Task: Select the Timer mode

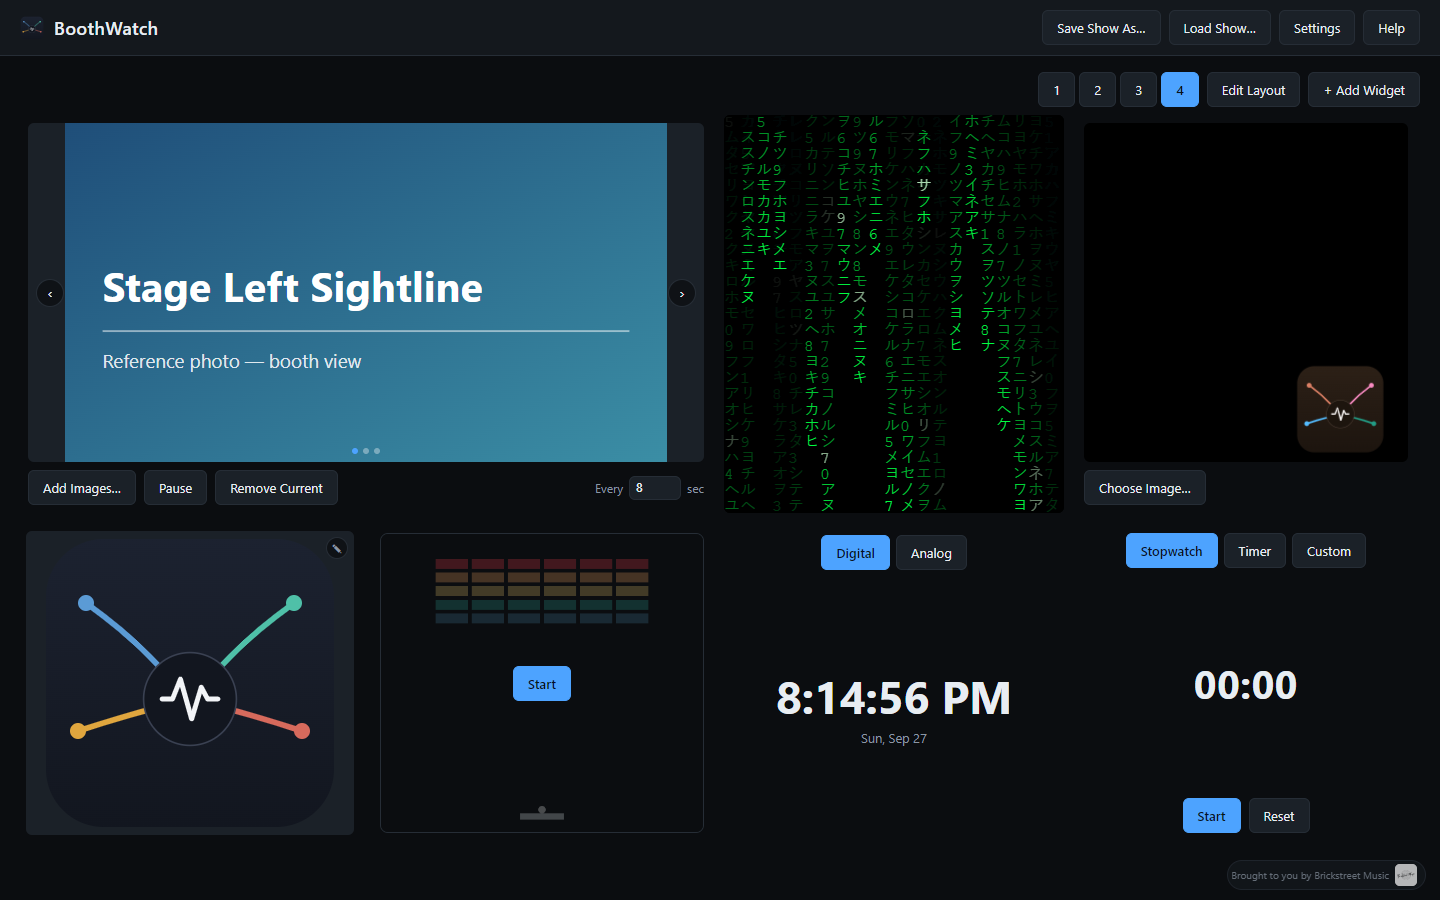Action: (x=1254, y=551)
